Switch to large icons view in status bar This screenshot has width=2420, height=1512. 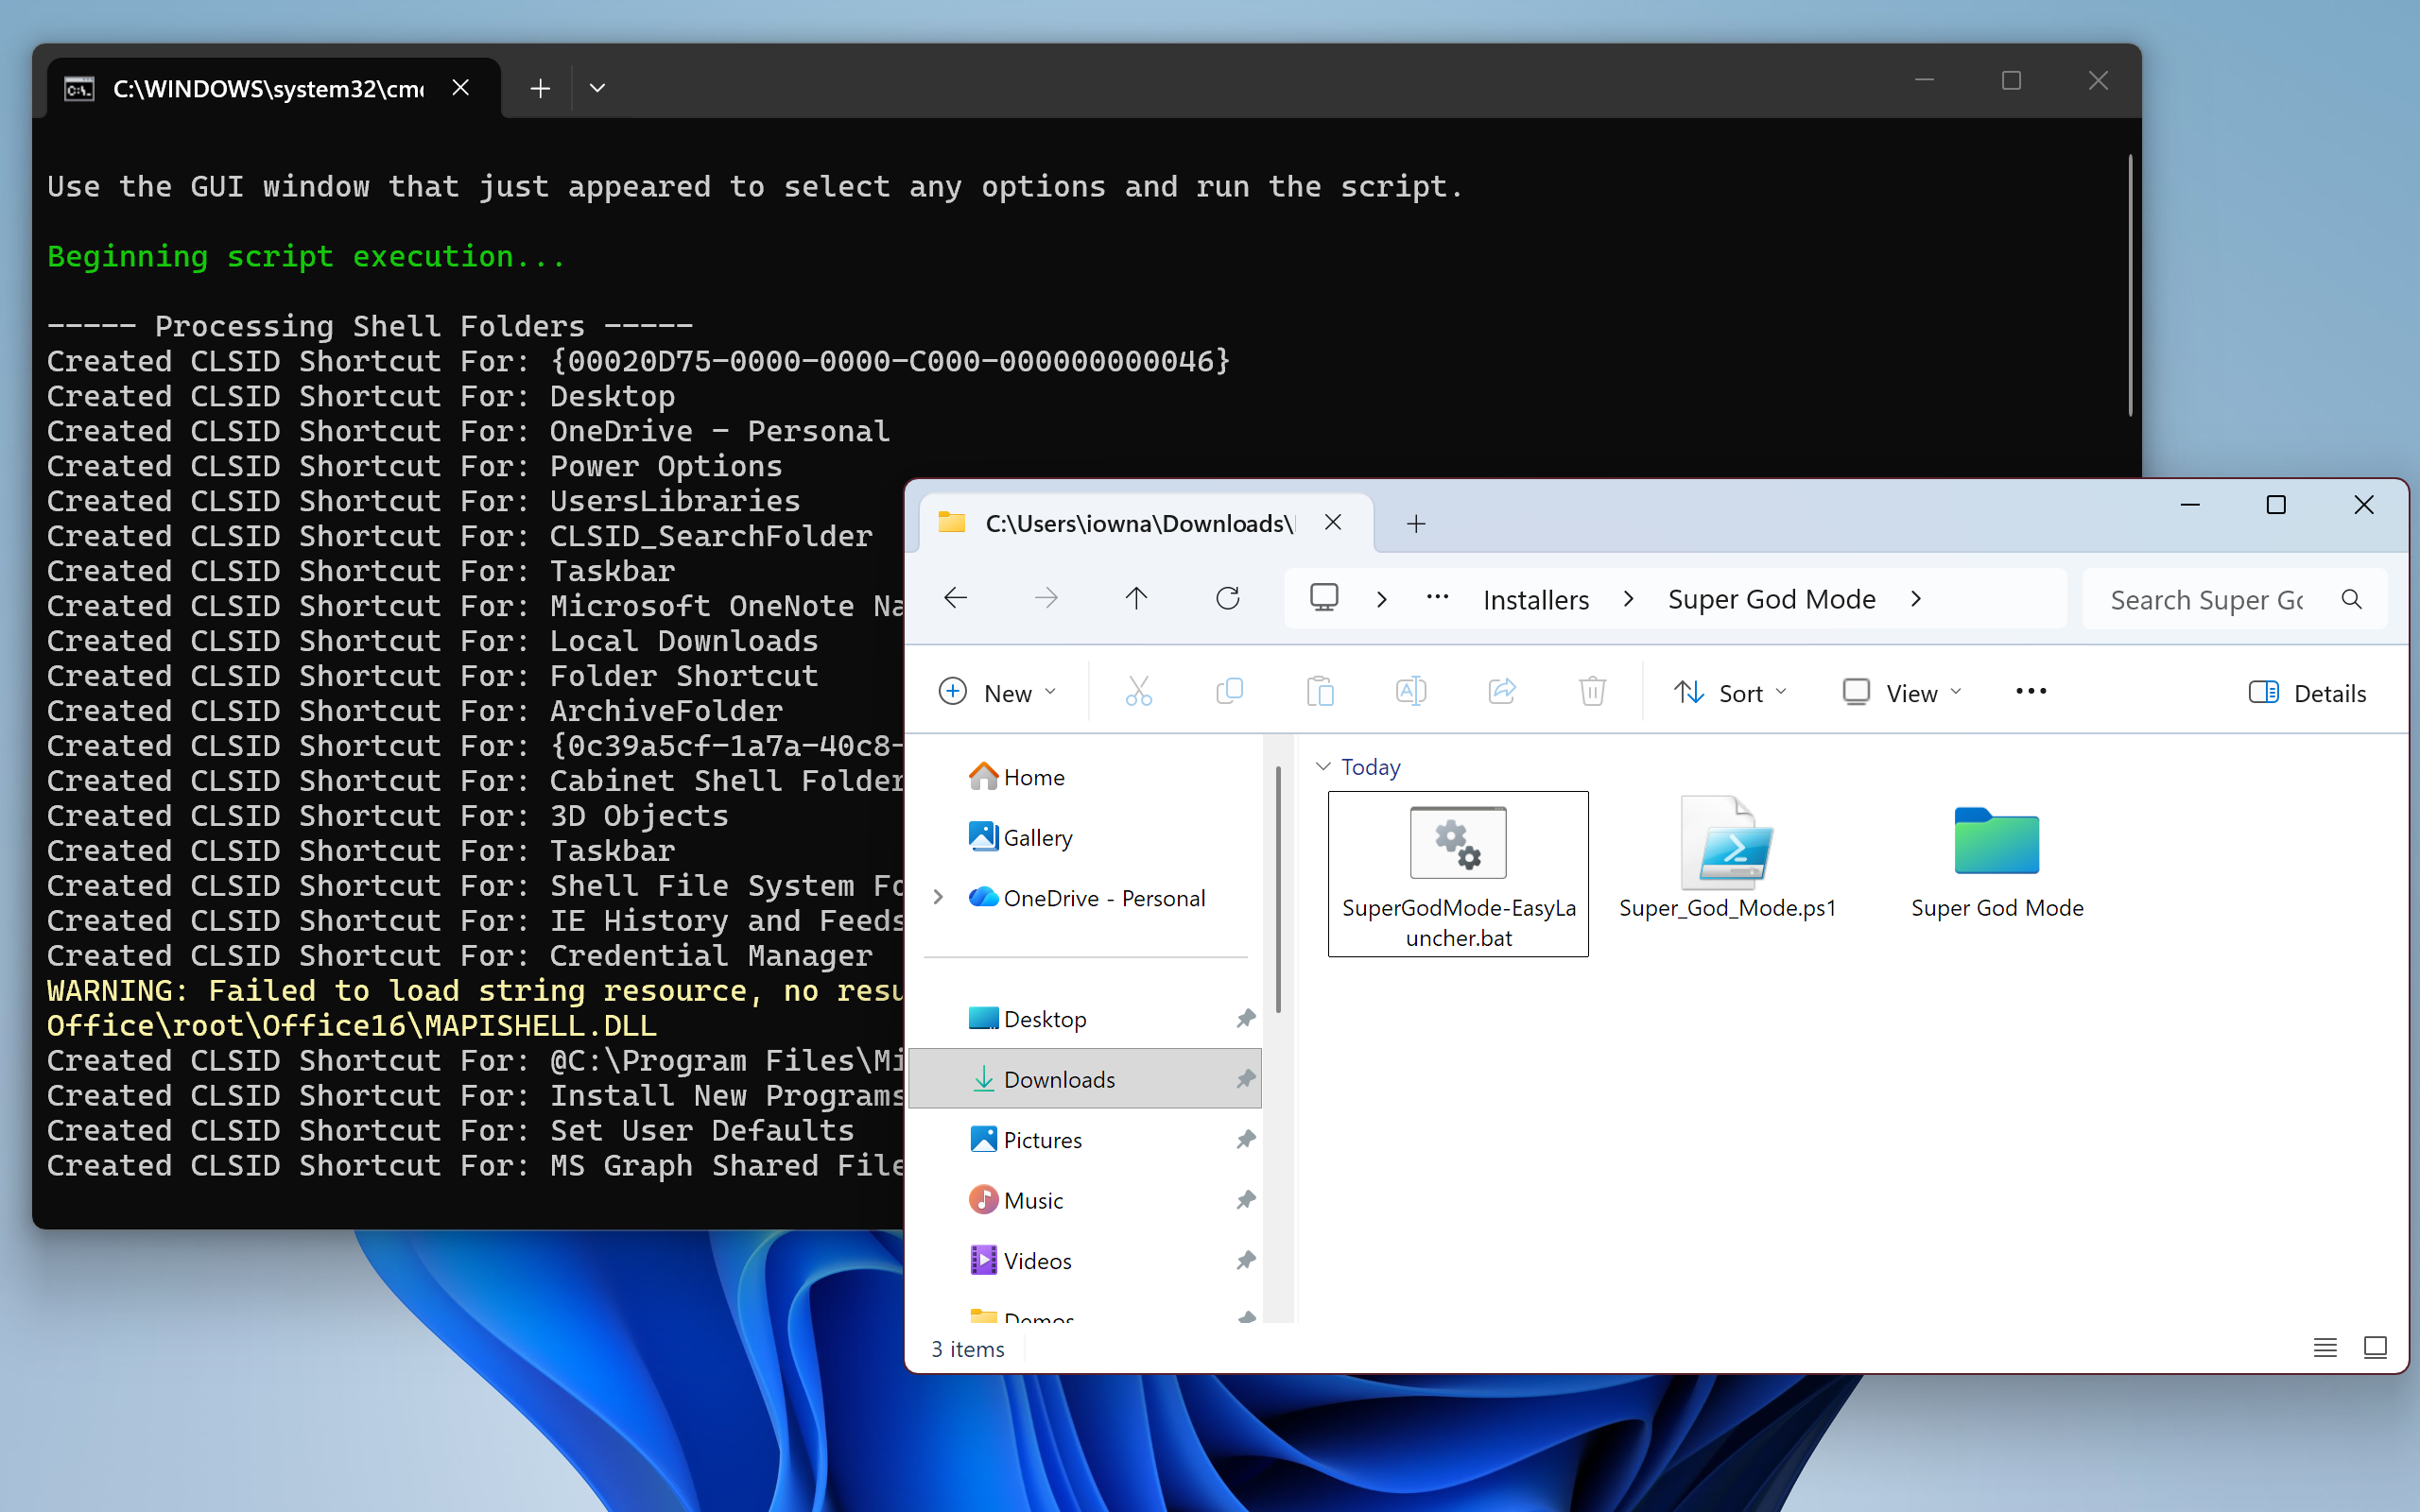2375,1348
